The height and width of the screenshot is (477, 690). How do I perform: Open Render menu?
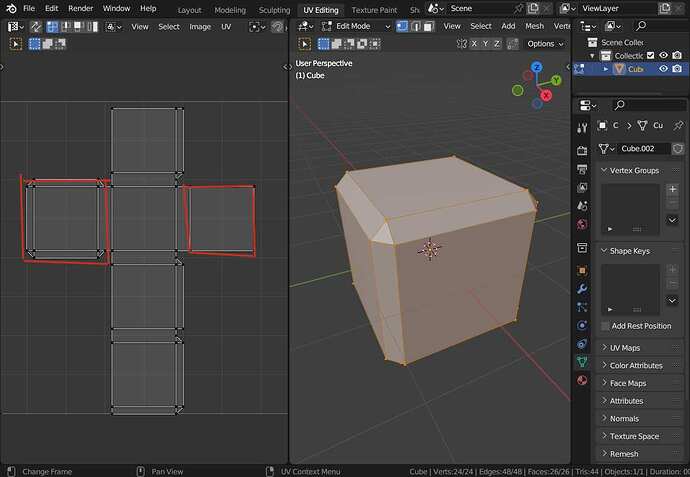[x=81, y=8]
